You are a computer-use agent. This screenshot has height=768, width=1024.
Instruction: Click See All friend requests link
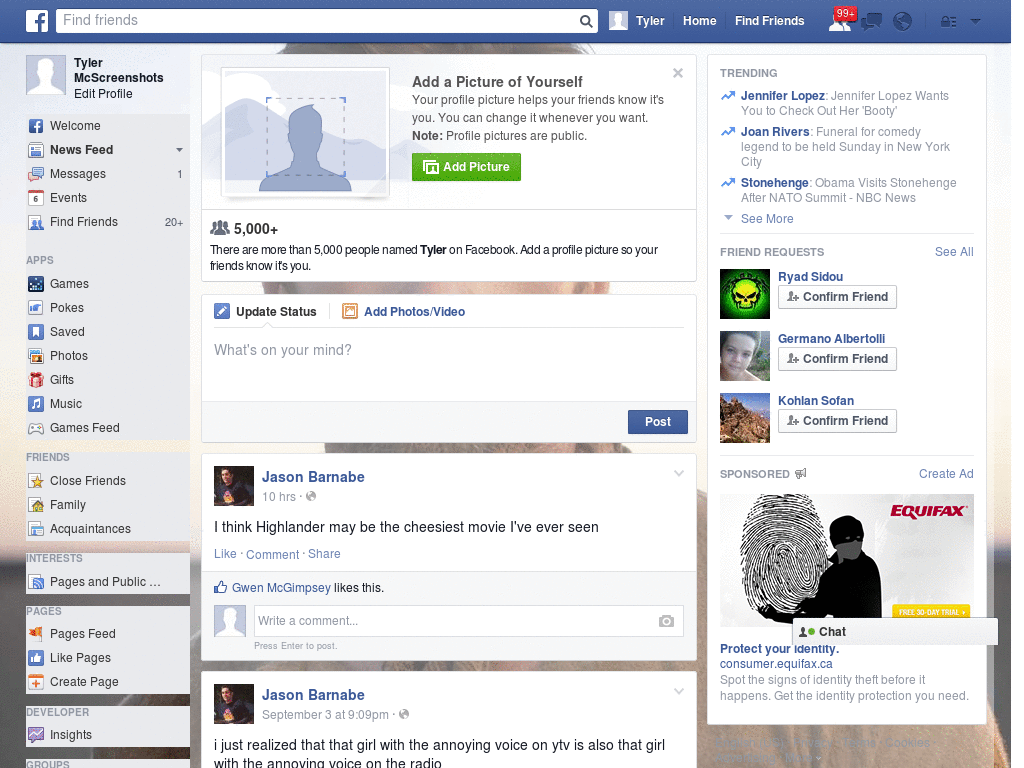953,252
